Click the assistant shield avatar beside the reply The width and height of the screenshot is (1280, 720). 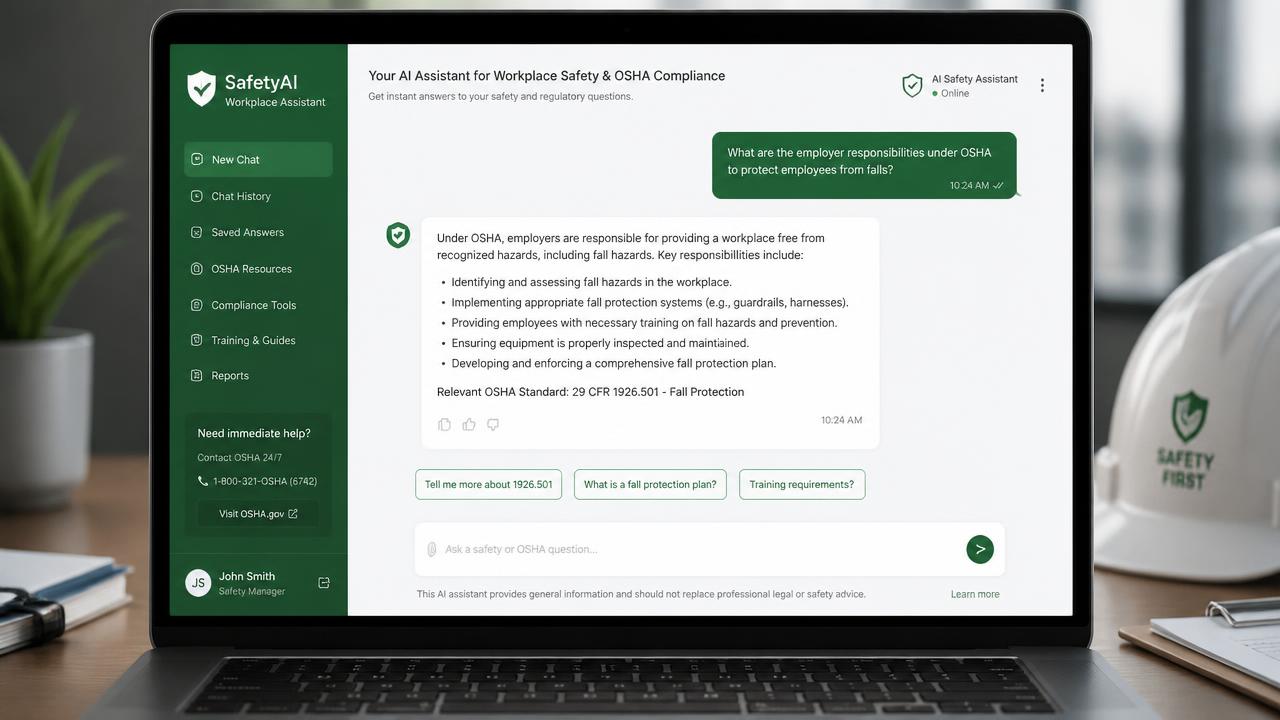[398, 235]
